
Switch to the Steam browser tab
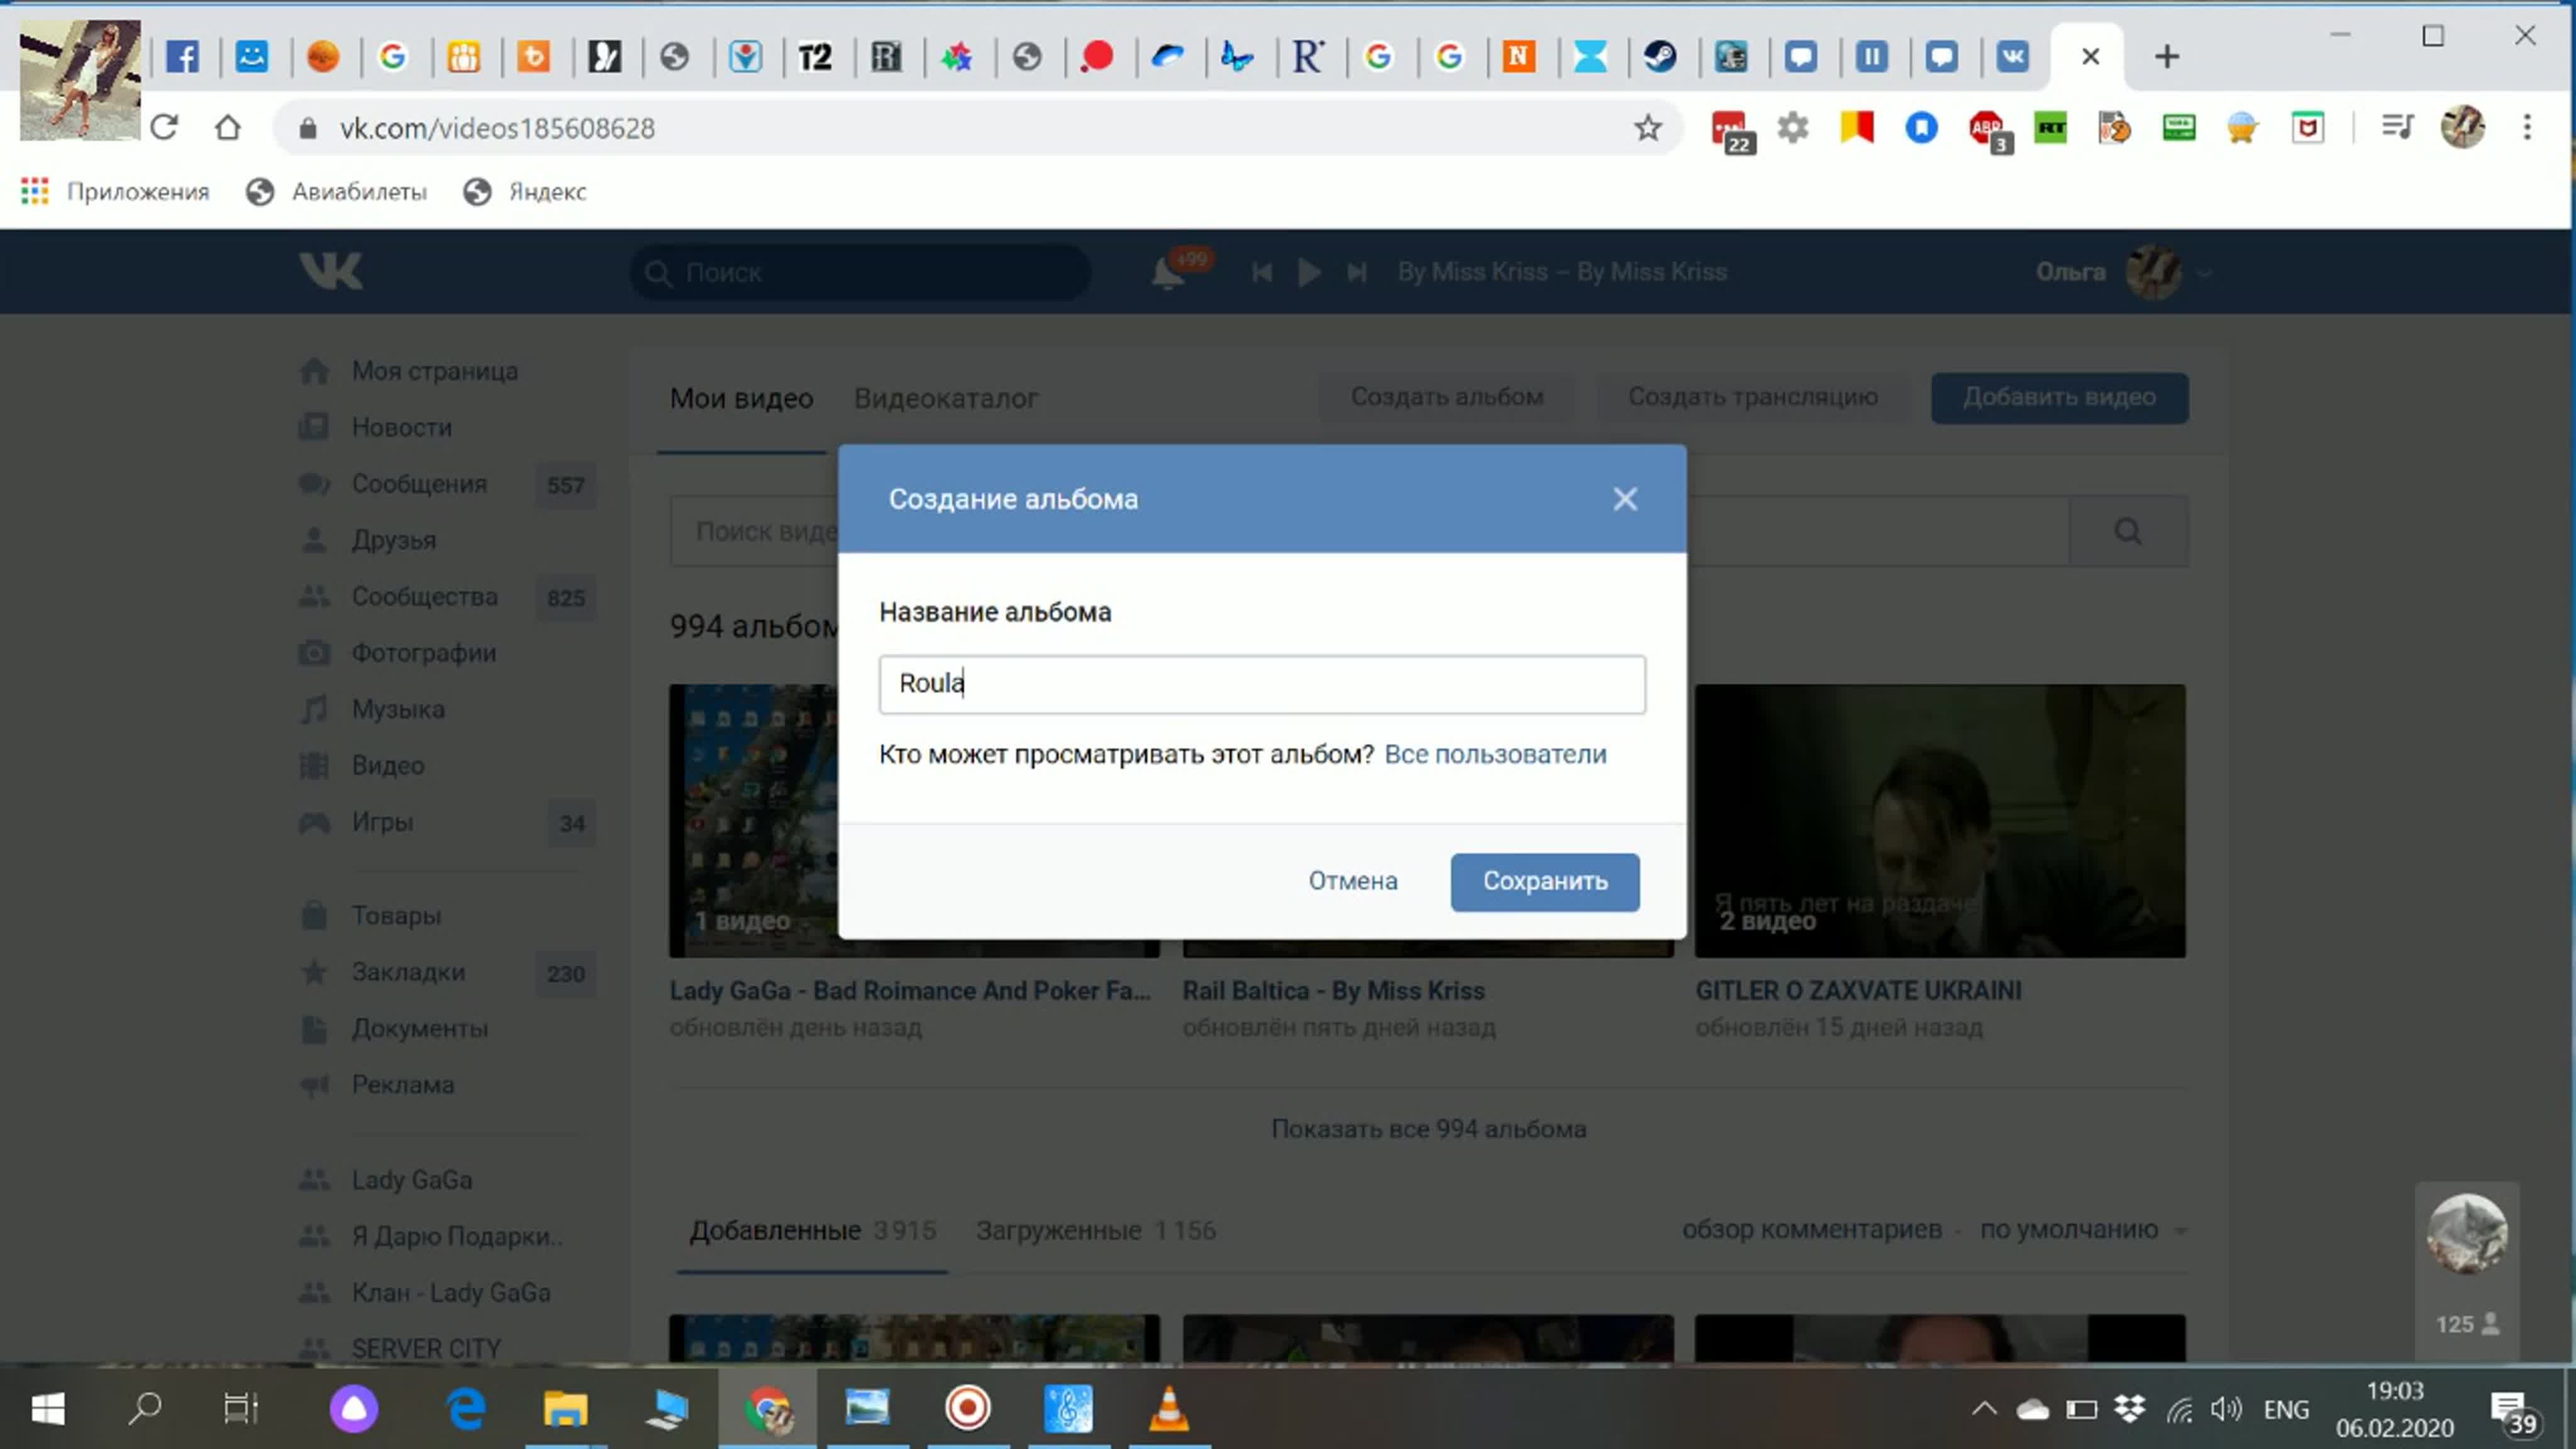tap(1660, 57)
